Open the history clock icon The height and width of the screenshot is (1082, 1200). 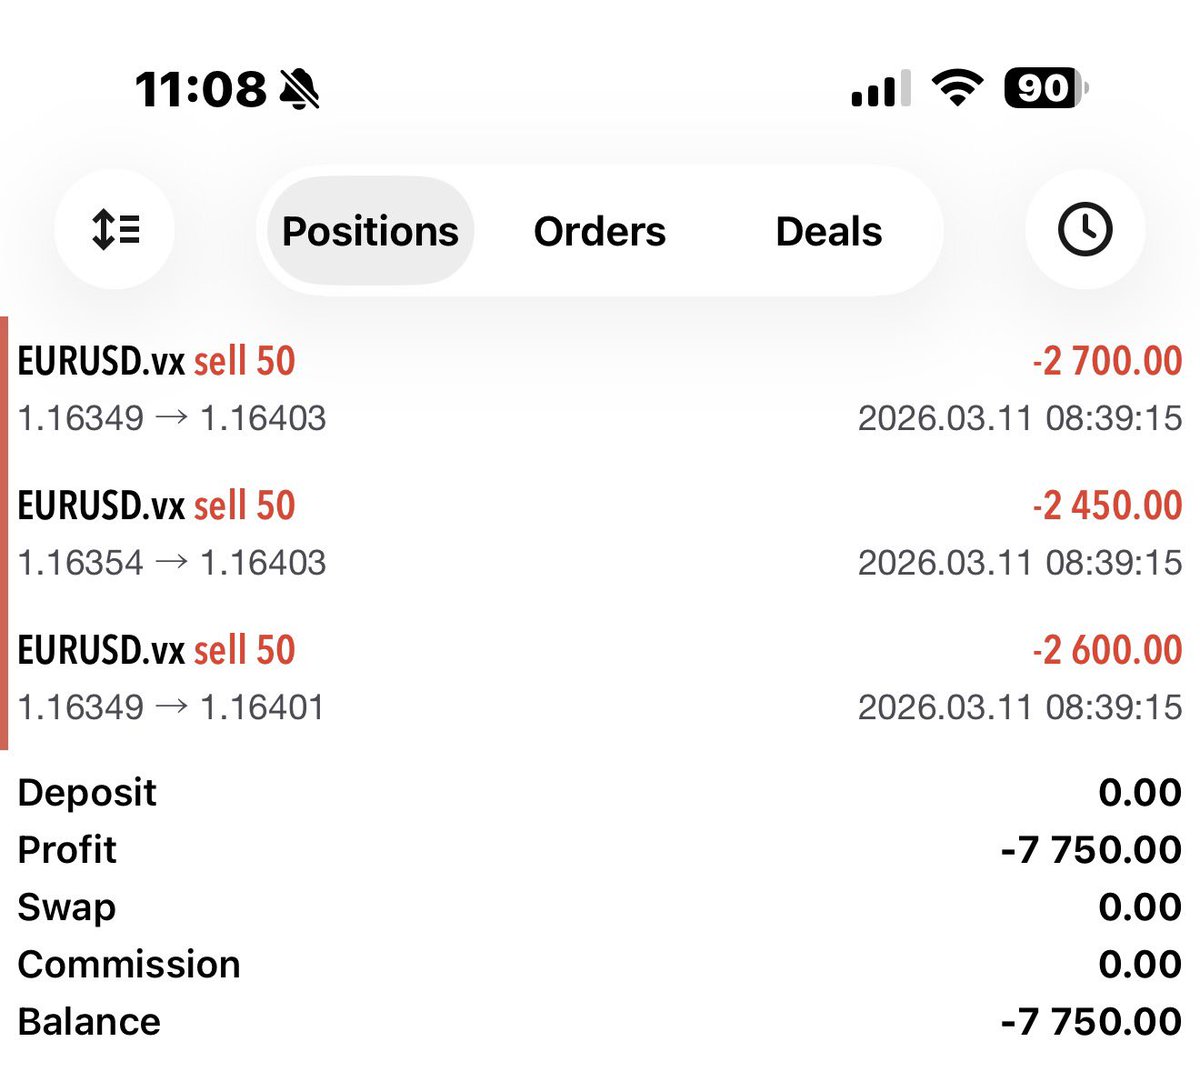click(1085, 230)
